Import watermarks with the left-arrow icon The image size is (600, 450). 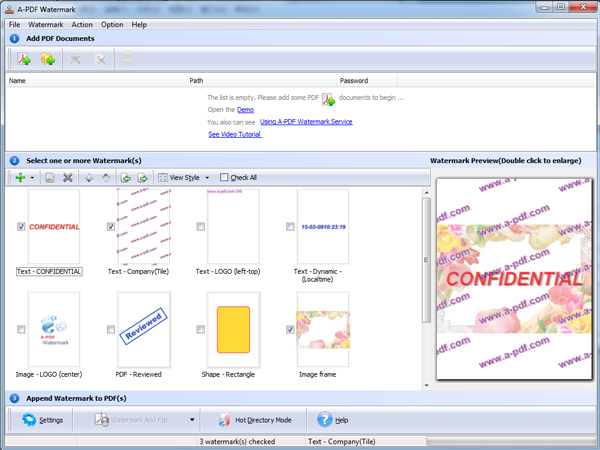pyautogui.click(x=126, y=178)
